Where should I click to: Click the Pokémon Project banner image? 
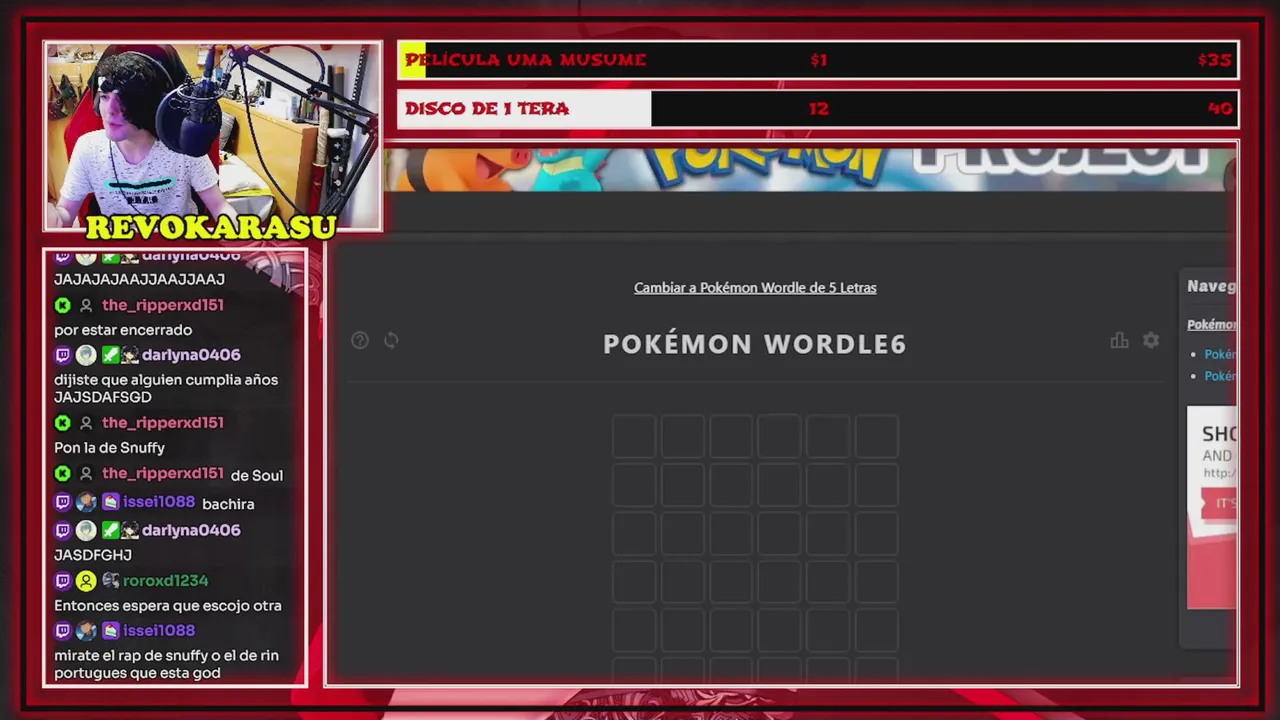tap(810, 168)
